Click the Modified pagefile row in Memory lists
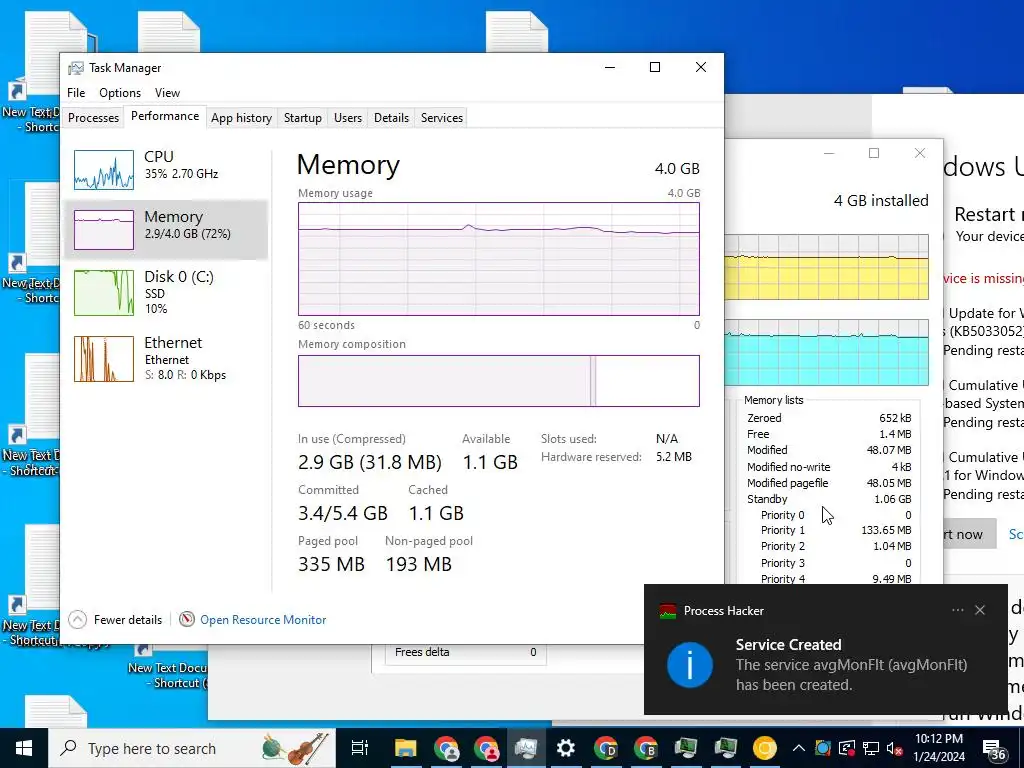 click(829, 483)
